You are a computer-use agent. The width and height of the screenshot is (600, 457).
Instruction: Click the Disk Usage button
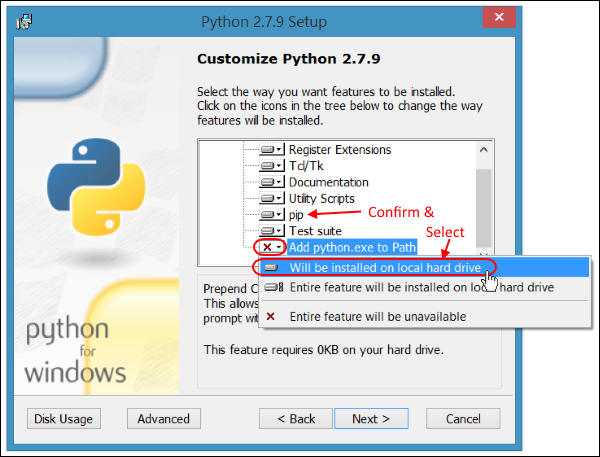[64, 419]
